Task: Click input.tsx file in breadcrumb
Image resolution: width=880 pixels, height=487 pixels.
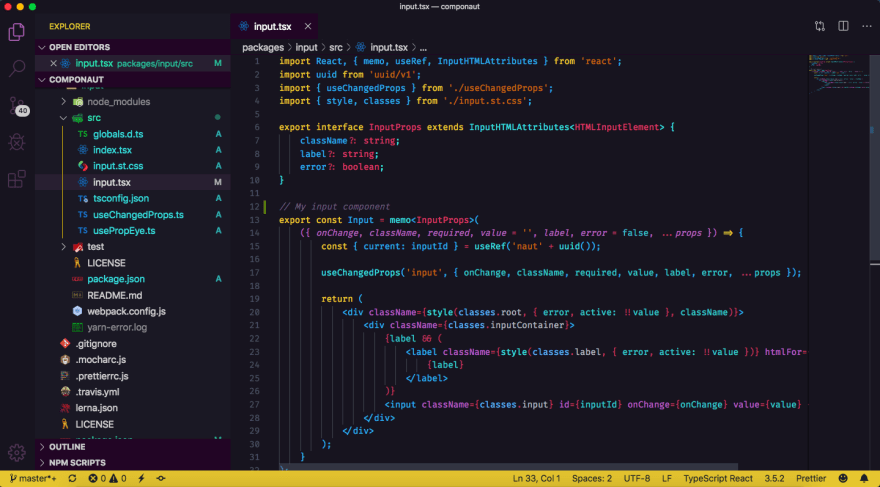Action: (x=382, y=48)
